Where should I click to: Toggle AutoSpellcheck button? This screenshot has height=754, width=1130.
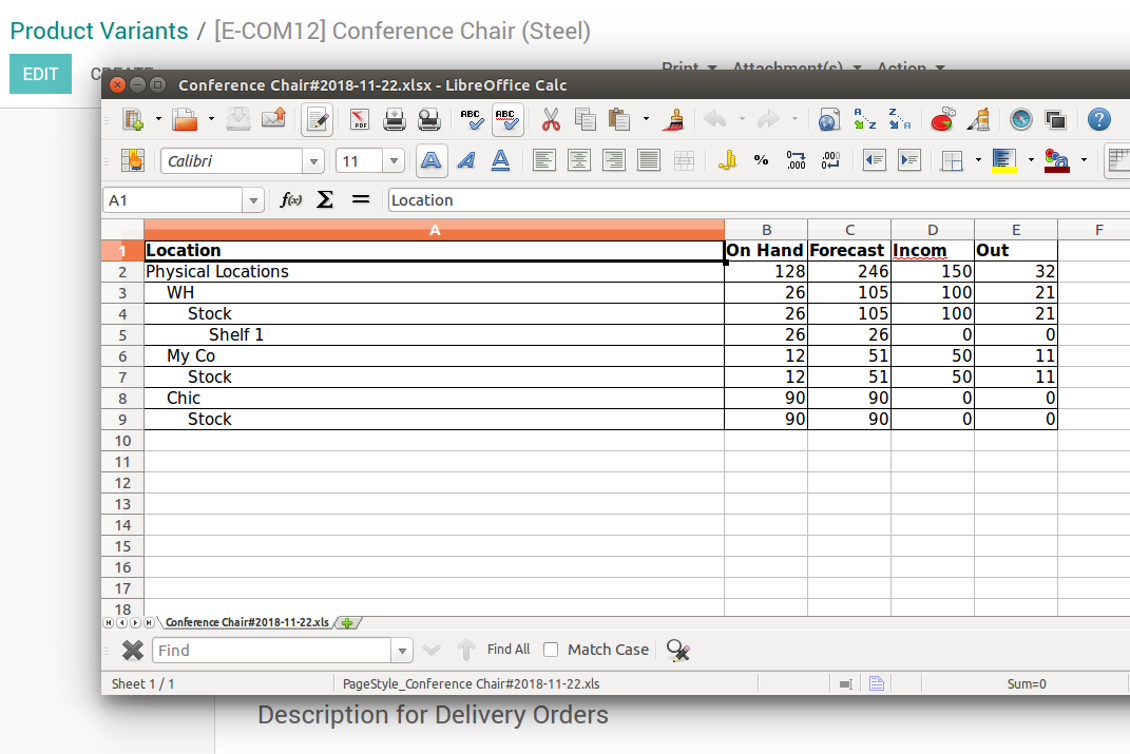tap(507, 120)
